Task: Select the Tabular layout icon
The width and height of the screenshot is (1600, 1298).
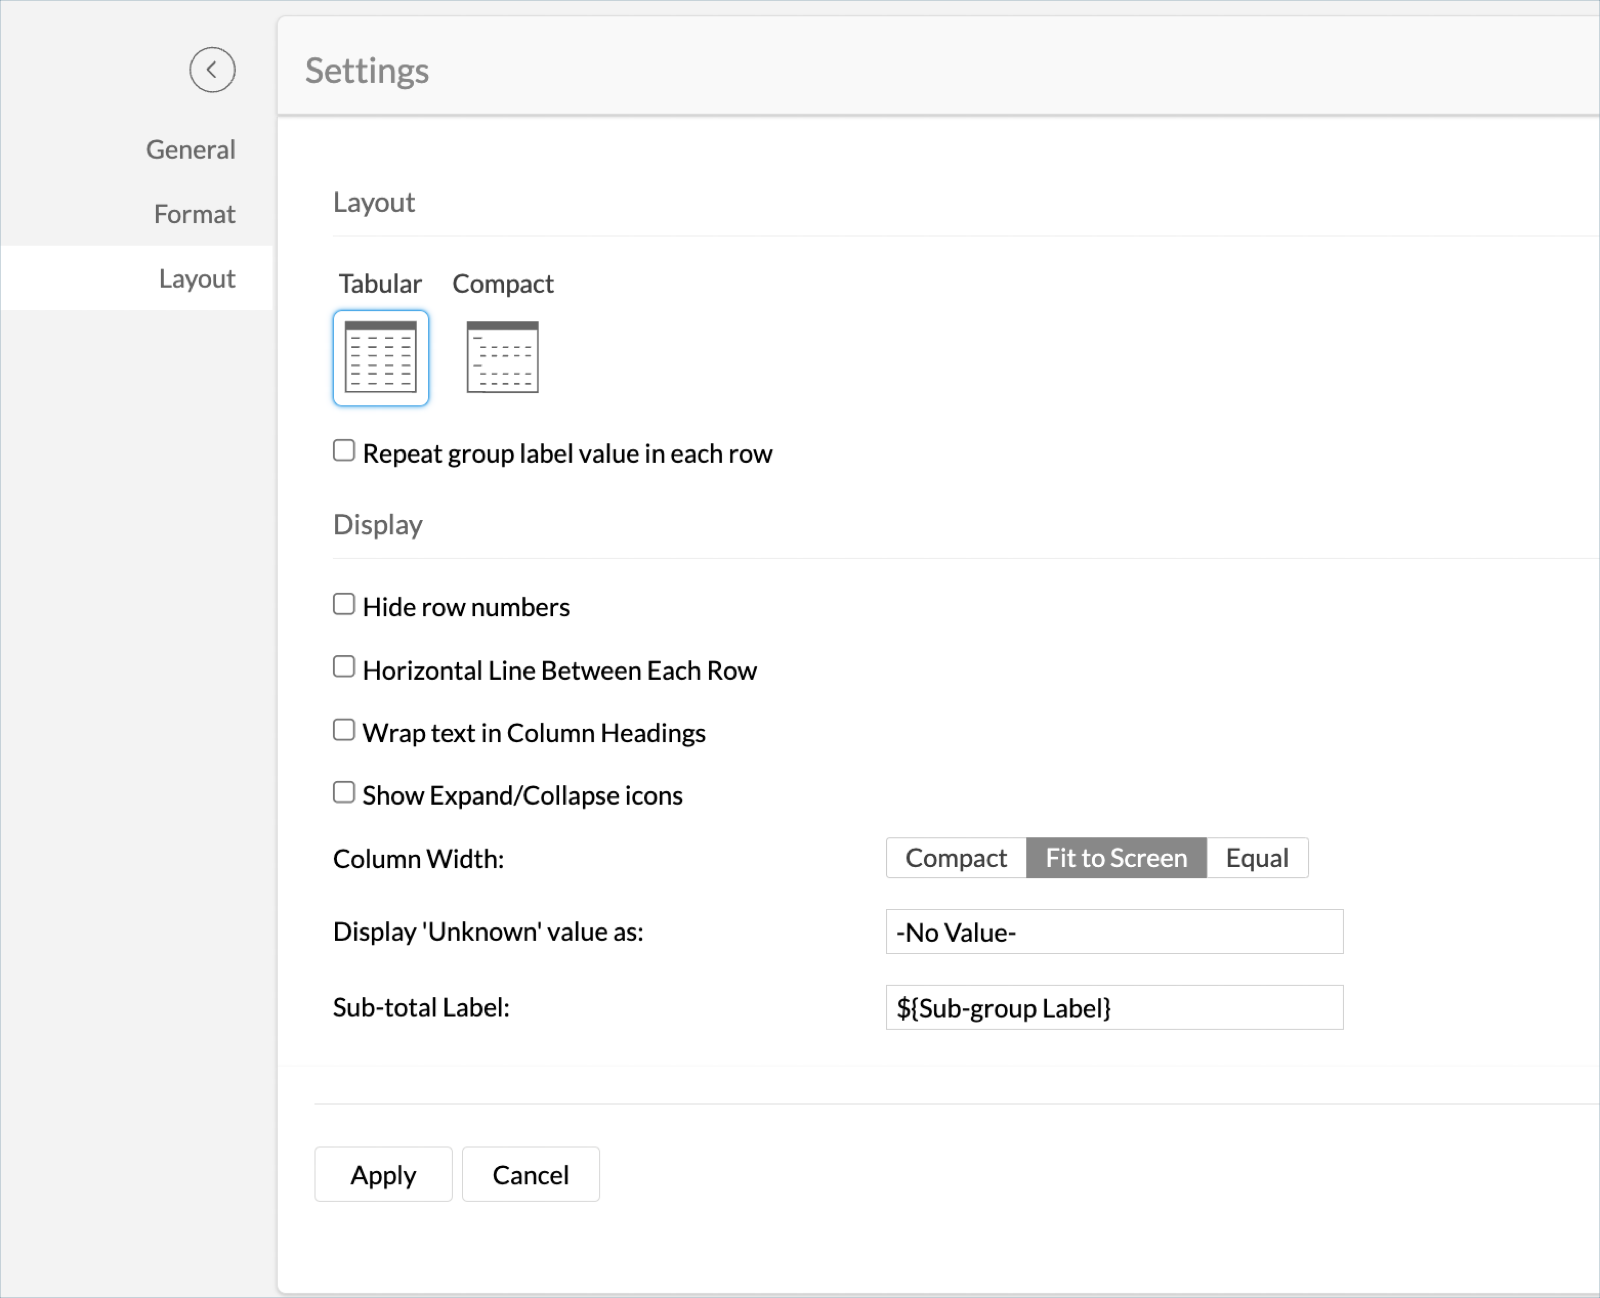Action: tap(380, 357)
